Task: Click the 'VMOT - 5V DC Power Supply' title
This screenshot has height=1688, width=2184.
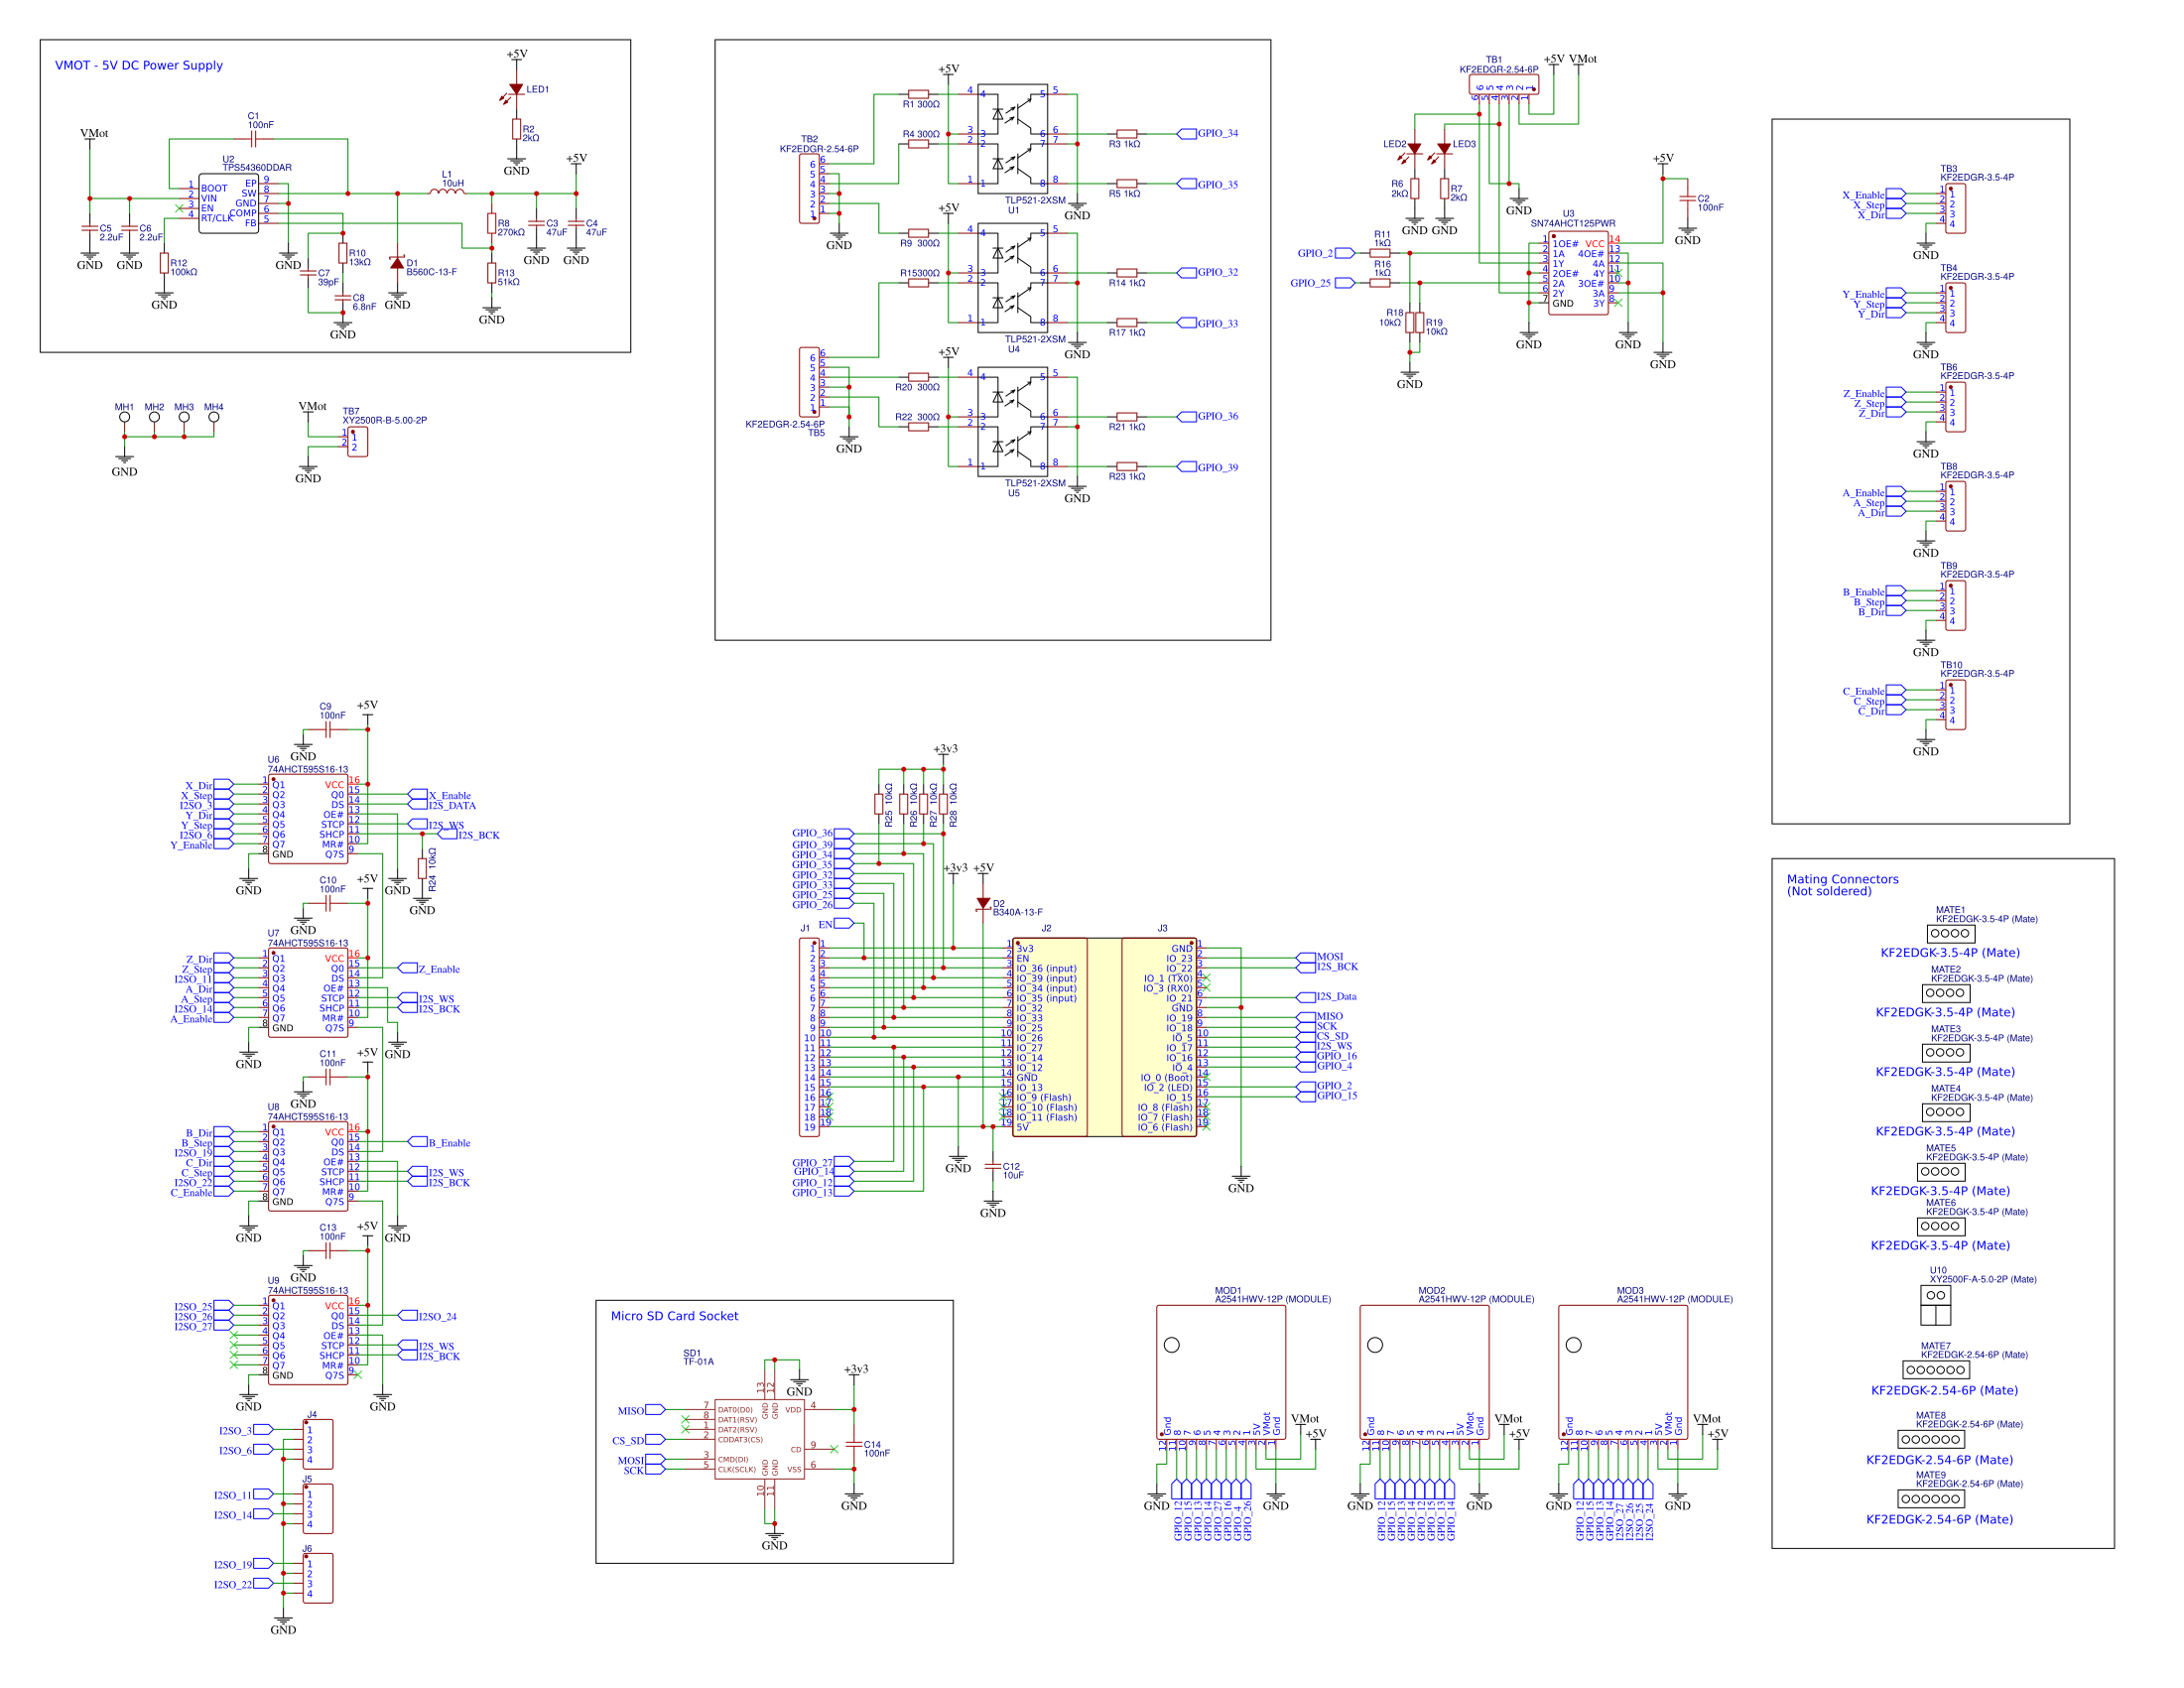Action: coord(139,66)
